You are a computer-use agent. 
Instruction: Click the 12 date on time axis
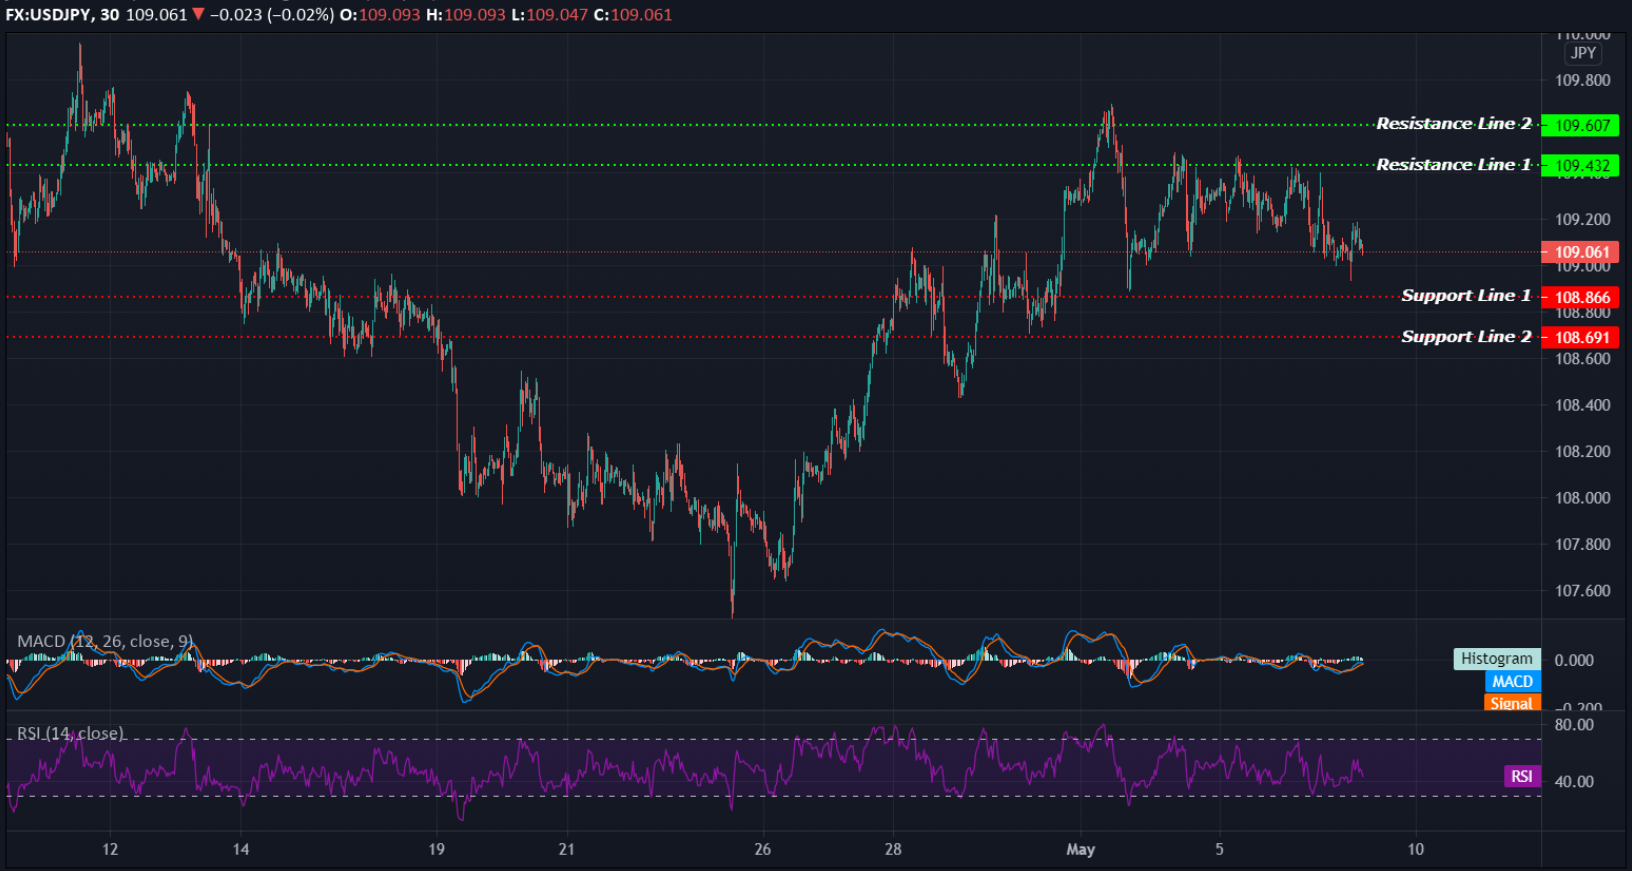[x=110, y=849]
